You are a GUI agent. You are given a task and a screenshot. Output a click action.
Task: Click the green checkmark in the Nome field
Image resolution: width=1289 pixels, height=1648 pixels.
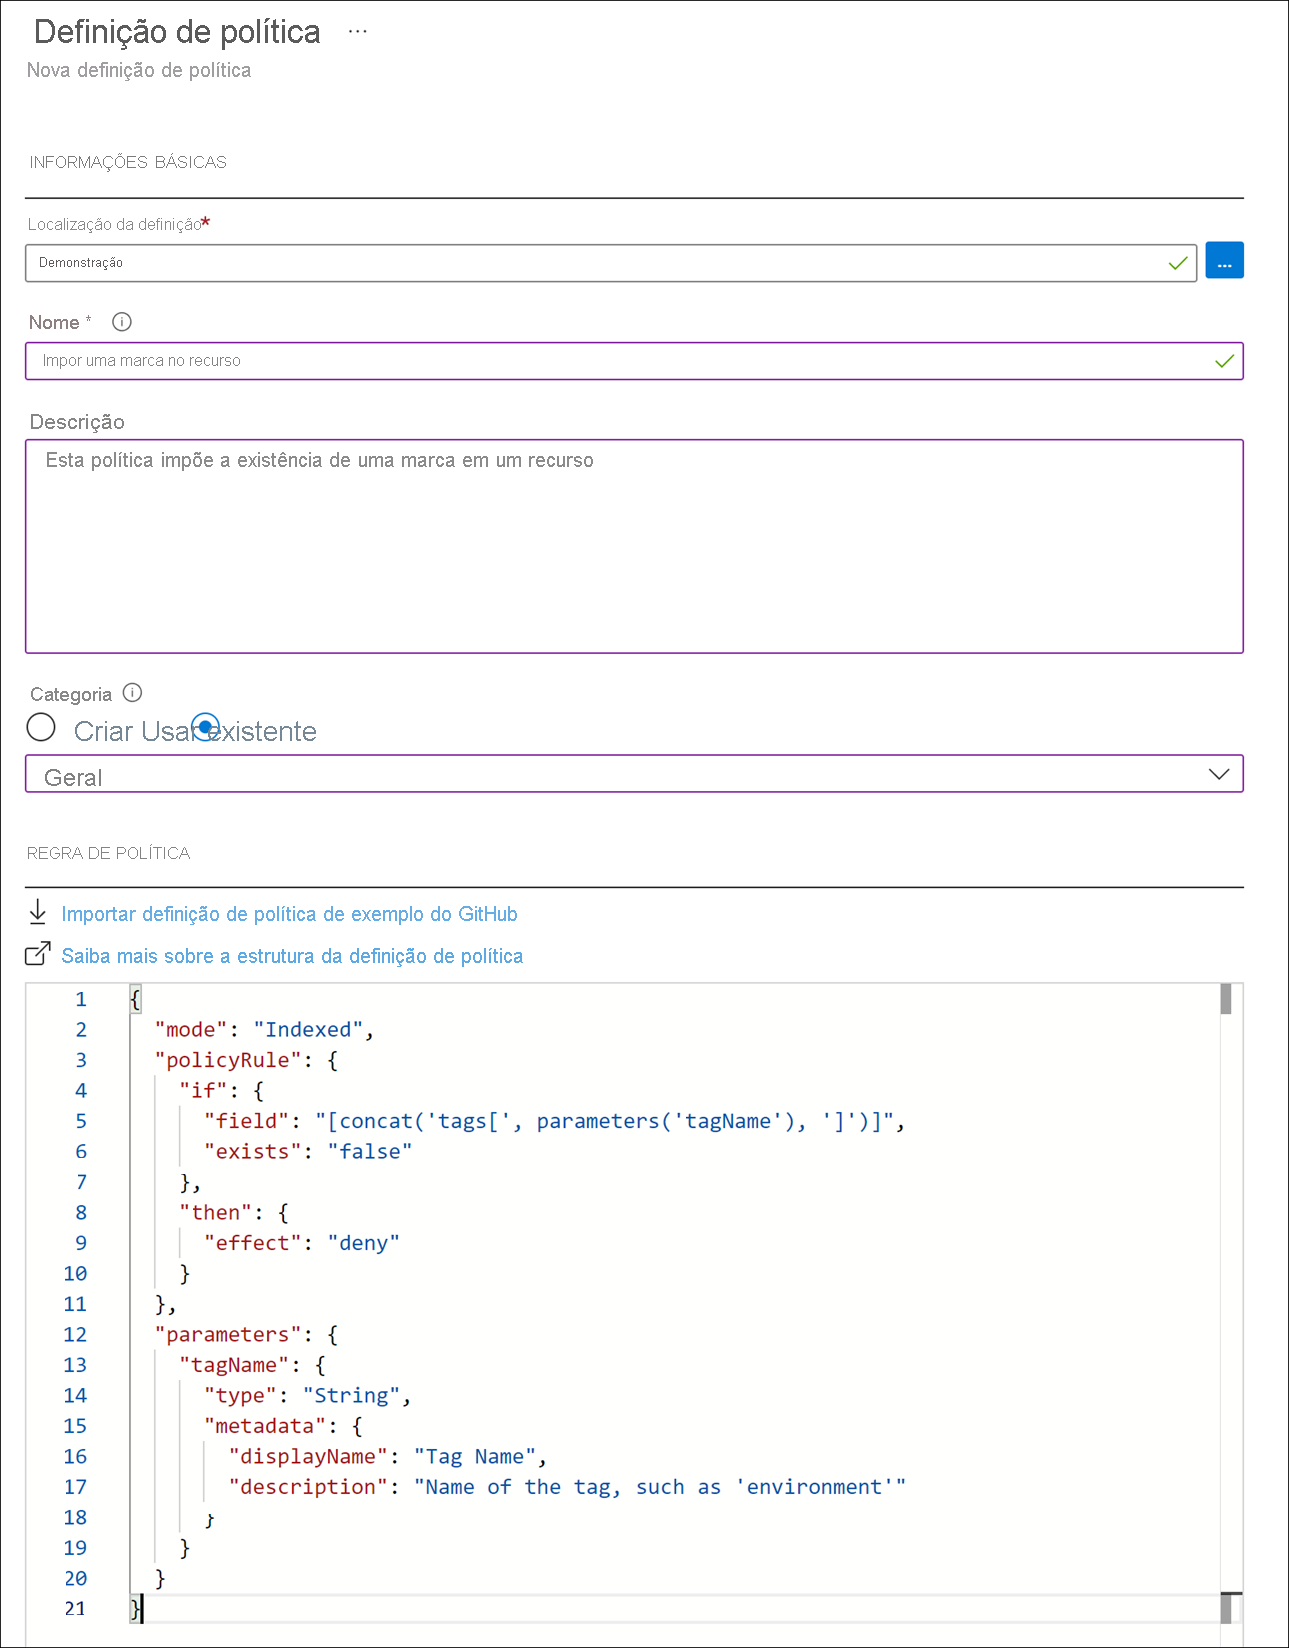point(1224,361)
